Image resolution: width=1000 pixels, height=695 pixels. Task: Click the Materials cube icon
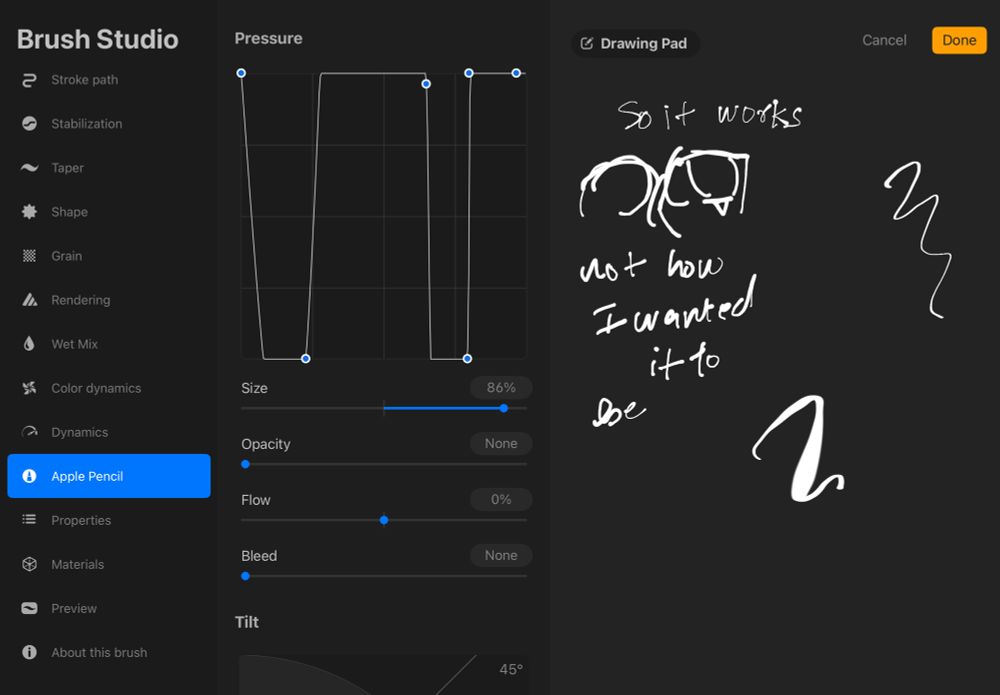pyautogui.click(x=29, y=564)
